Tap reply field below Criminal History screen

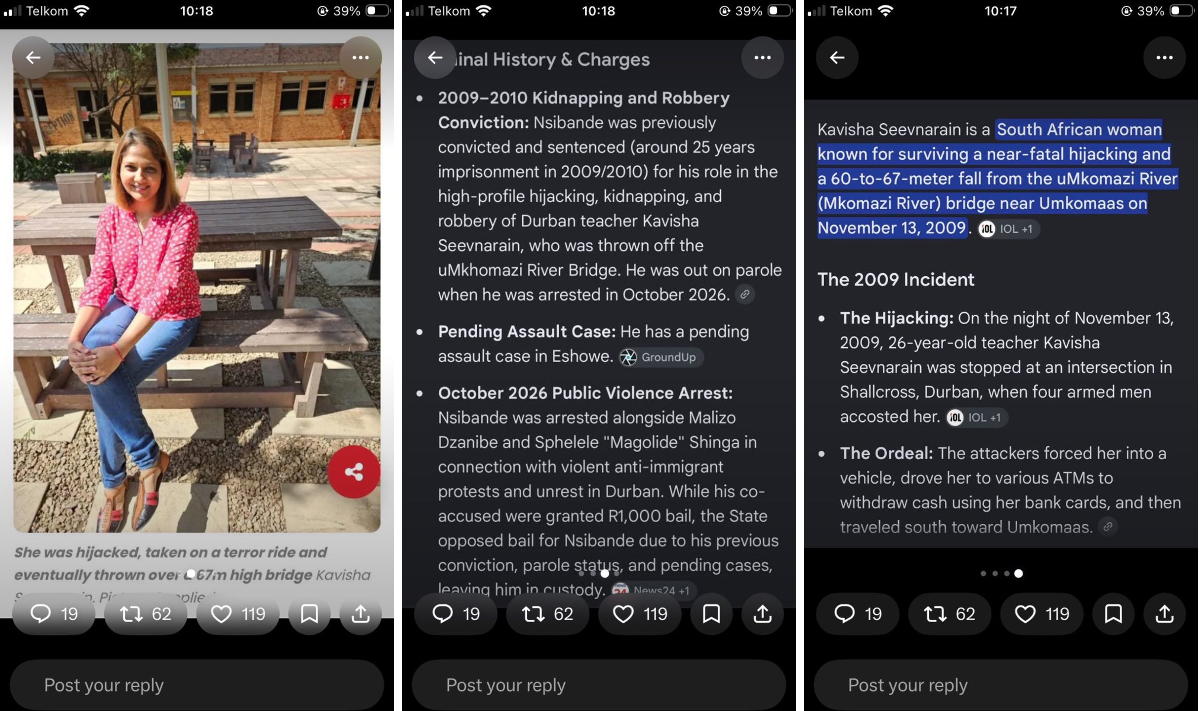pyautogui.click(x=600, y=685)
